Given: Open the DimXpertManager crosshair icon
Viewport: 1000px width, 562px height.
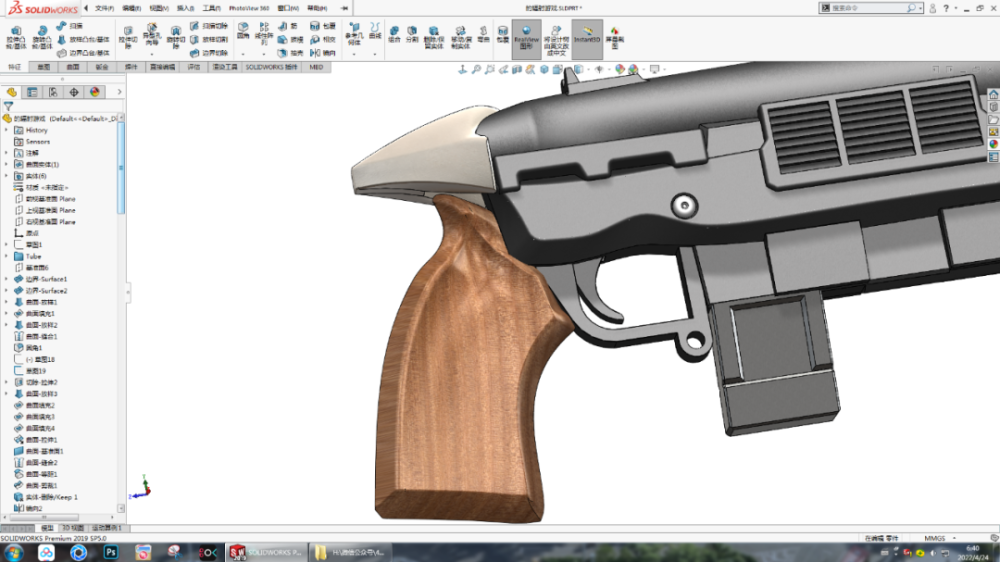Looking at the screenshot, I should [75, 92].
